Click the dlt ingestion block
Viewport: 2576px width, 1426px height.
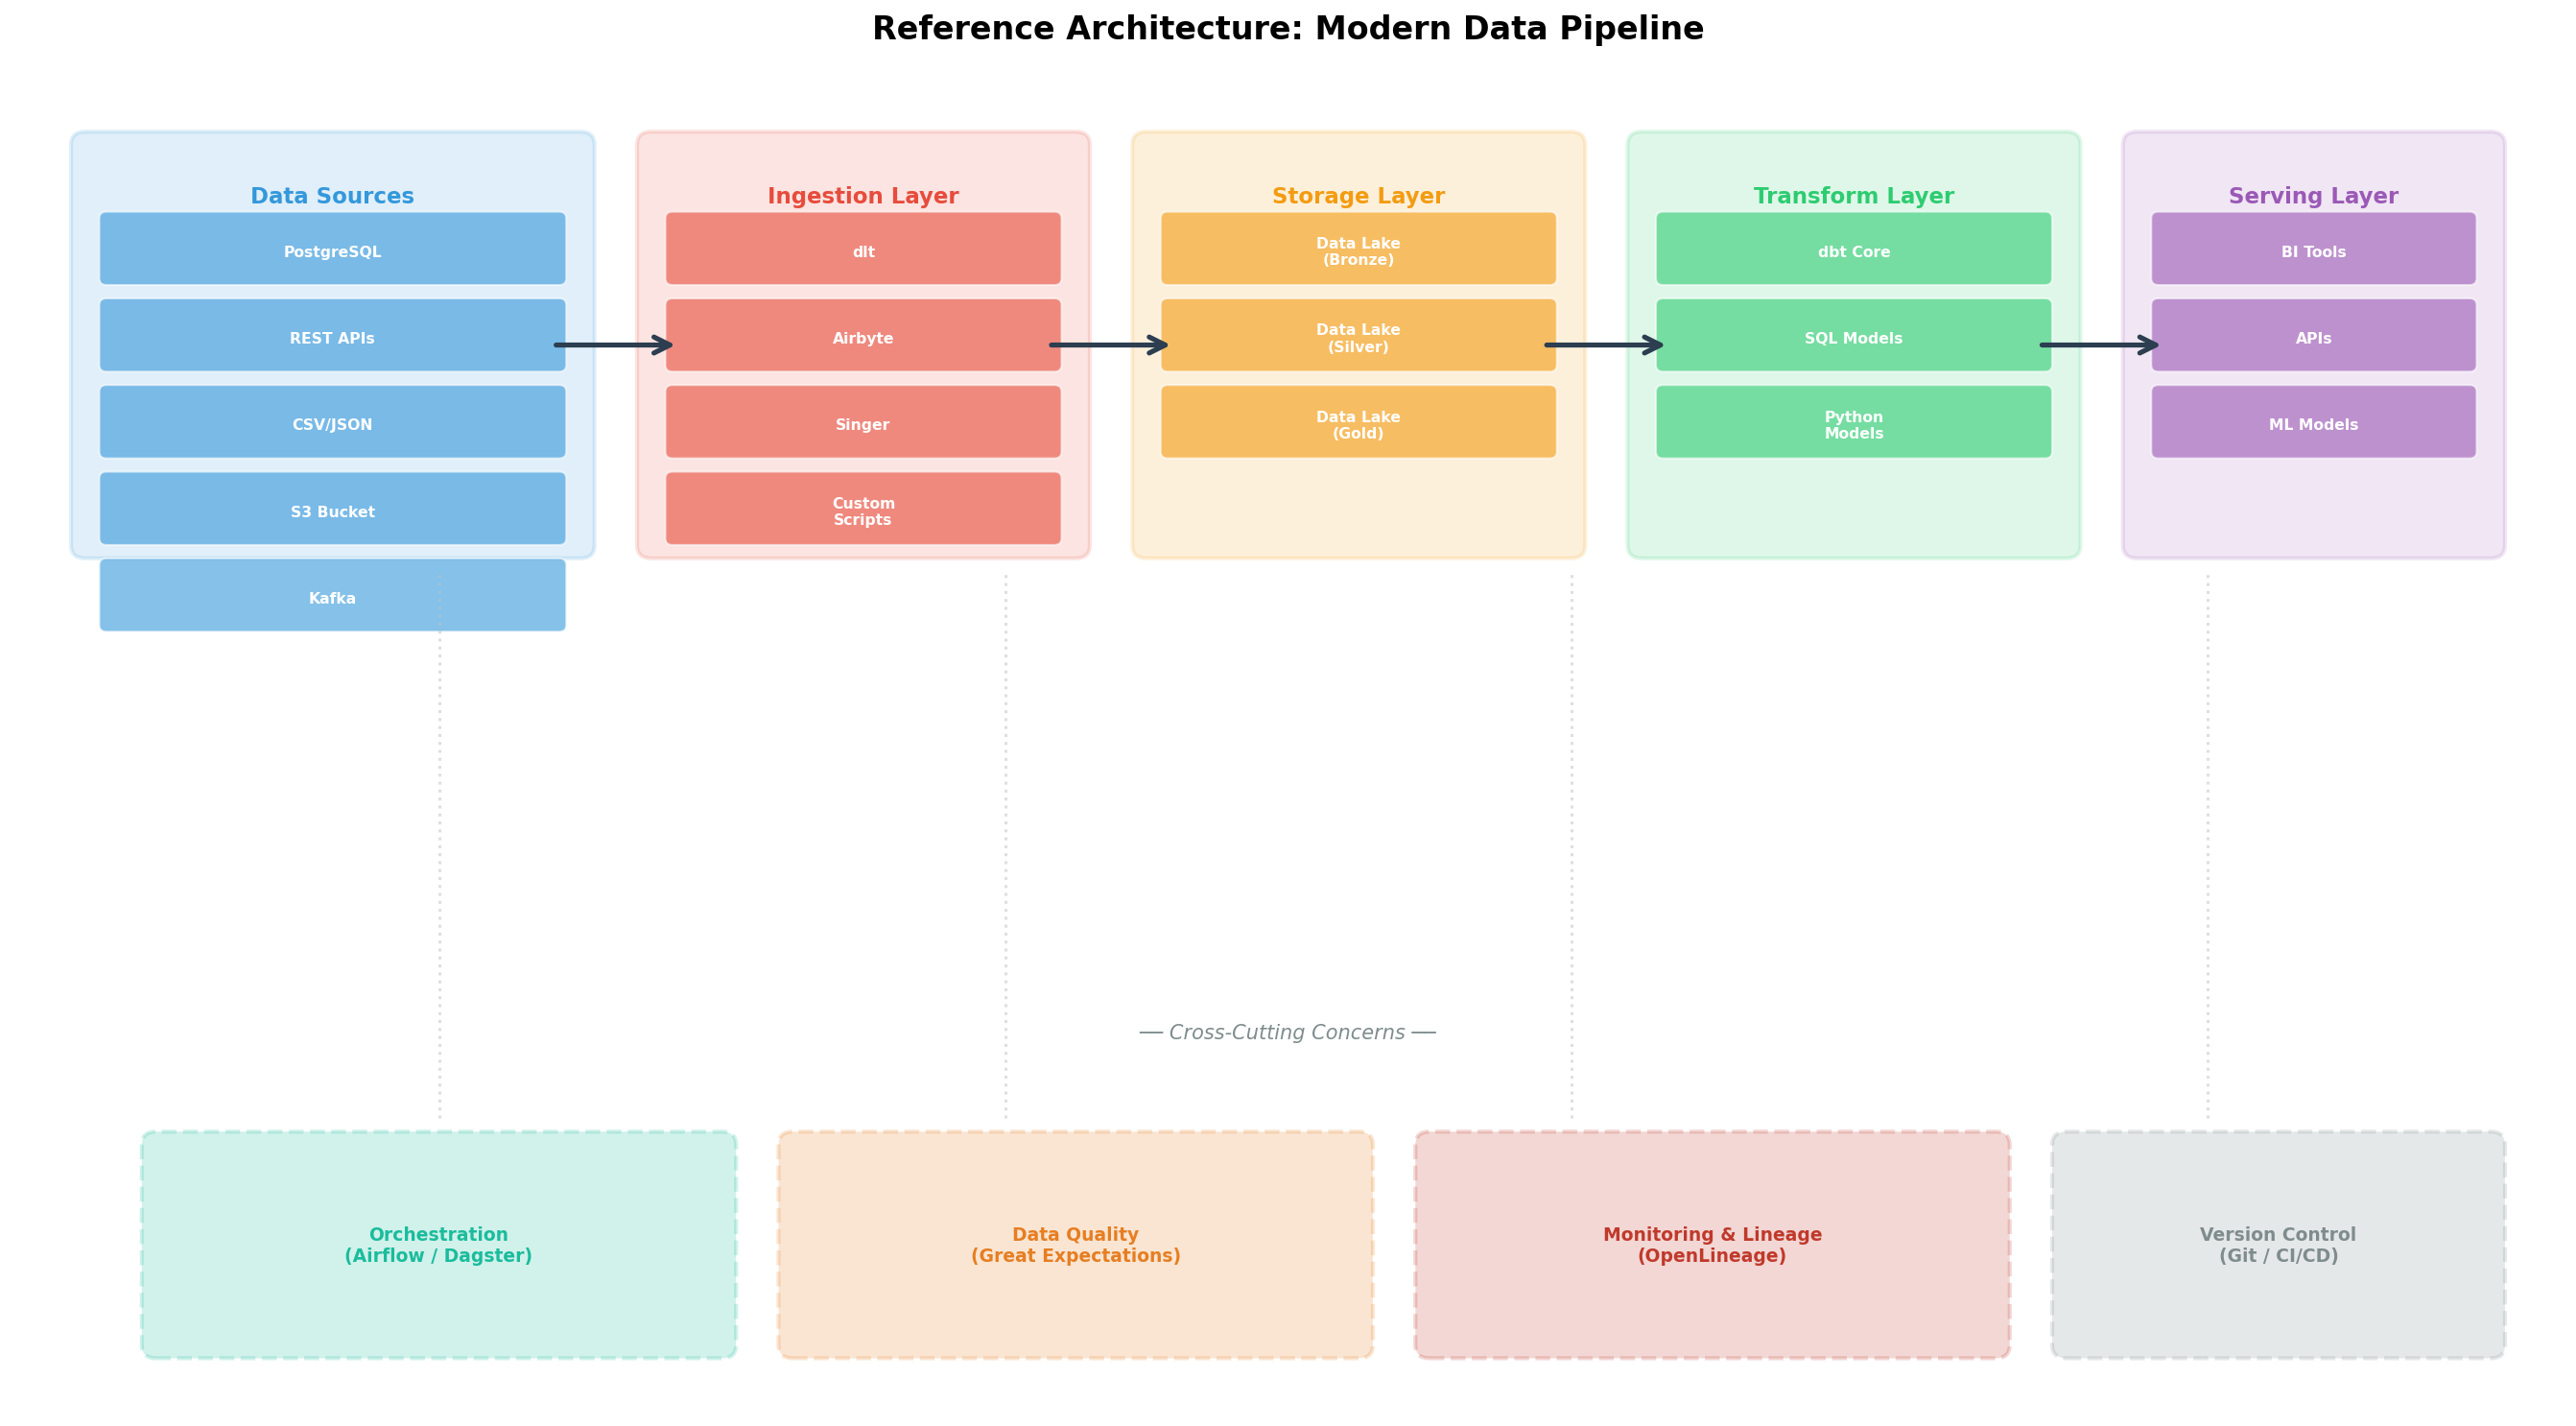862,251
